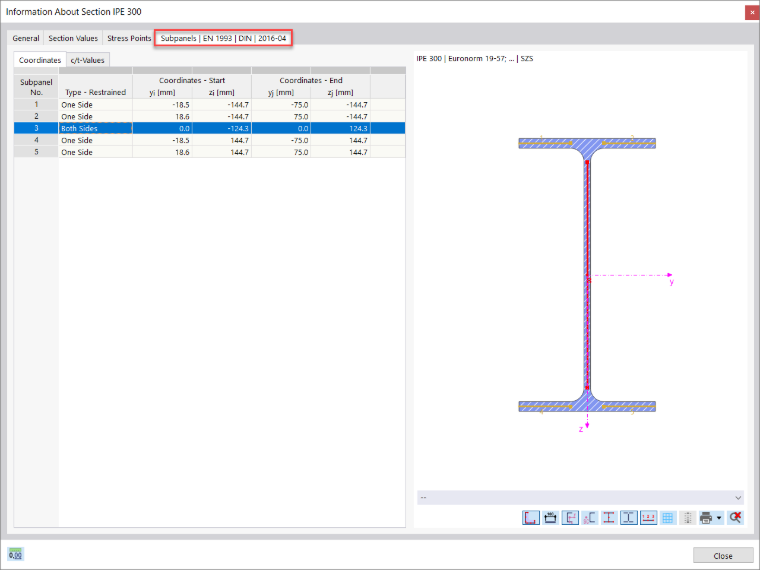Viewport: 760px width, 570px height.
Task: Switch to the c/t-Values sub-tab
Action: tap(87, 60)
